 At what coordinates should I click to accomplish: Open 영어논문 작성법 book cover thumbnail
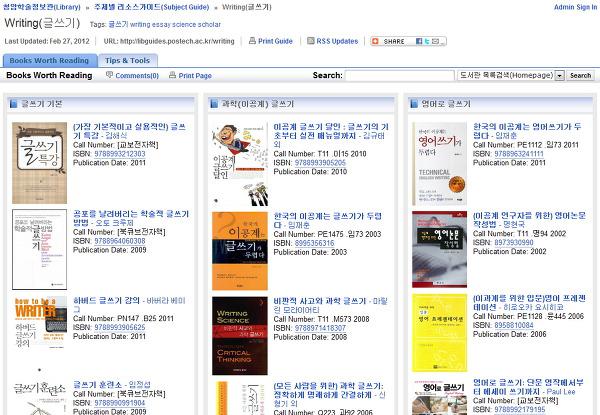[x=439, y=249]
